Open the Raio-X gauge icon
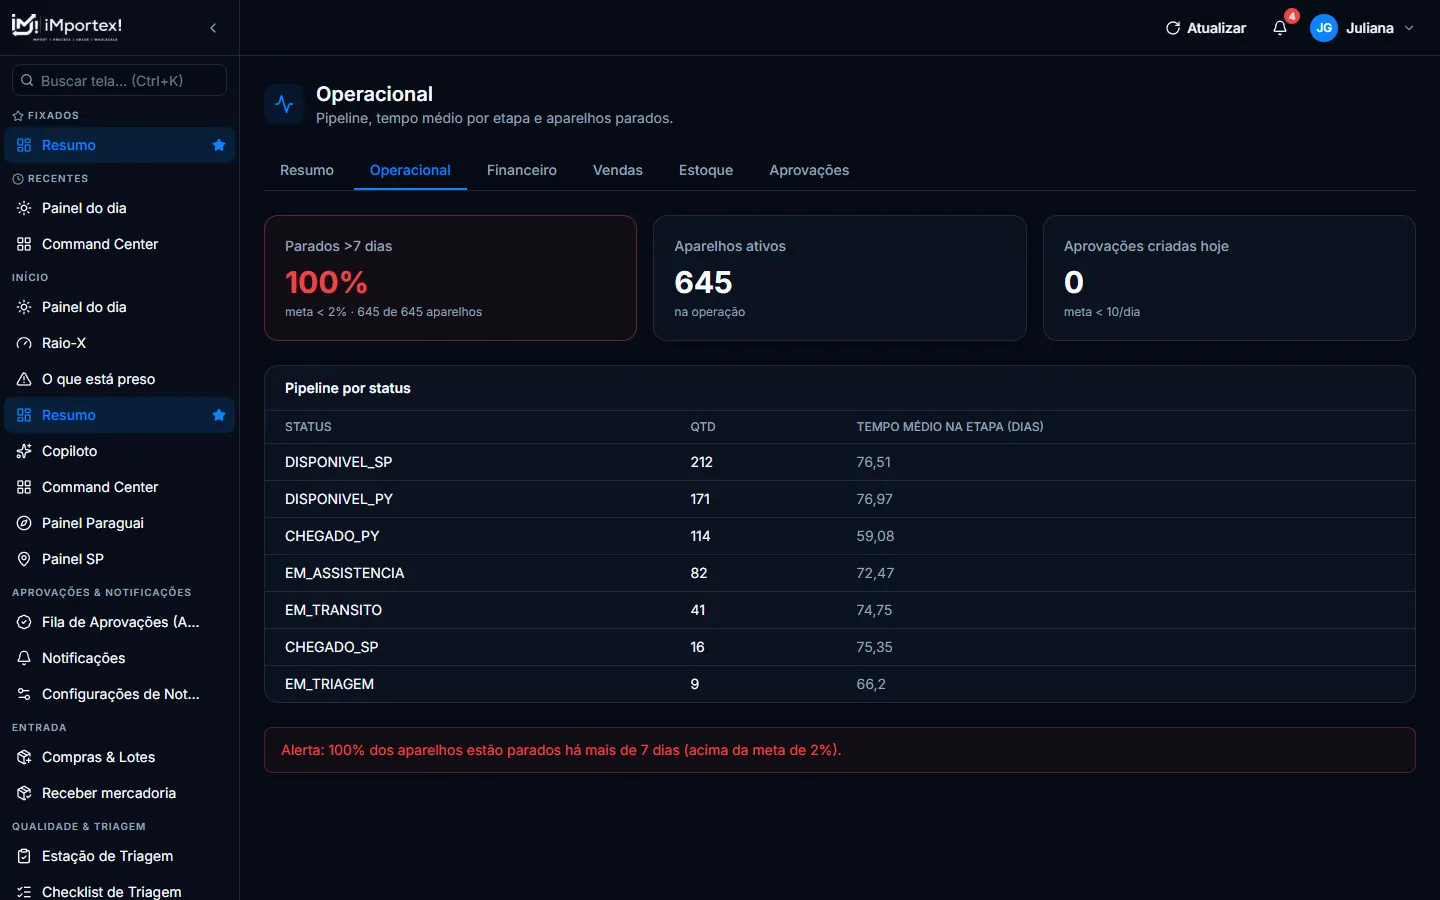Image resolution: width=1440 pixels, height=900 pixels. [x=24, y=343]
